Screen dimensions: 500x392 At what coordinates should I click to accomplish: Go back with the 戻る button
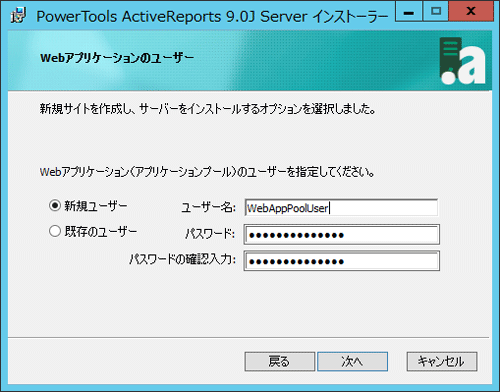(280, 361)
